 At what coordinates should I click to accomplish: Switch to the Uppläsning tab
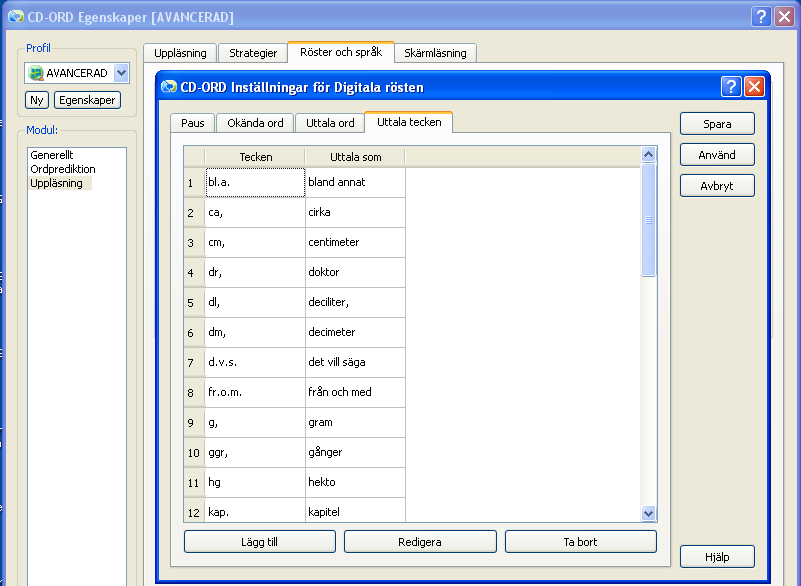tap(180, 53)
